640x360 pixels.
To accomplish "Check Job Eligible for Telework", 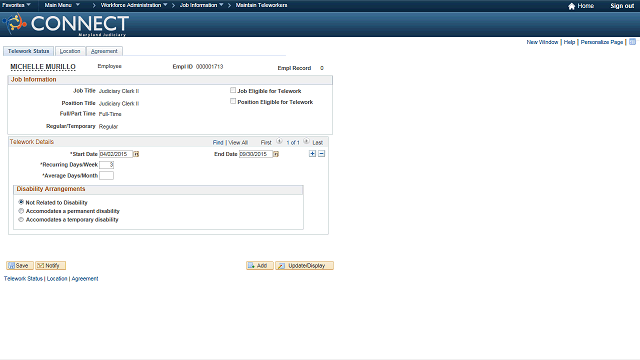I will click(233, 90).
